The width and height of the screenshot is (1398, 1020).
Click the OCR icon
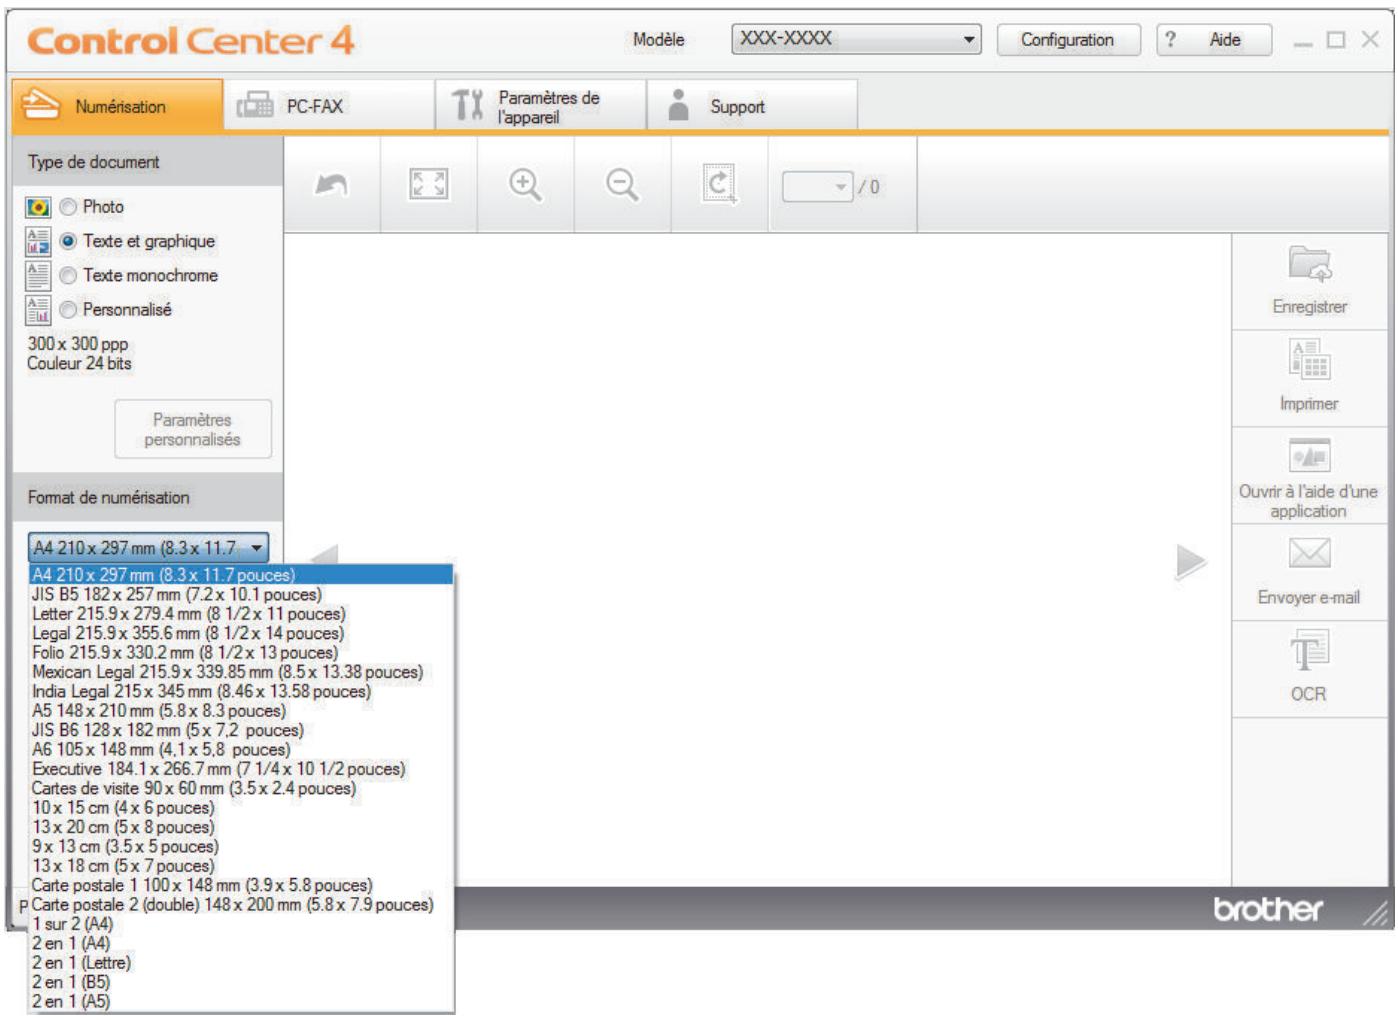1309,650
